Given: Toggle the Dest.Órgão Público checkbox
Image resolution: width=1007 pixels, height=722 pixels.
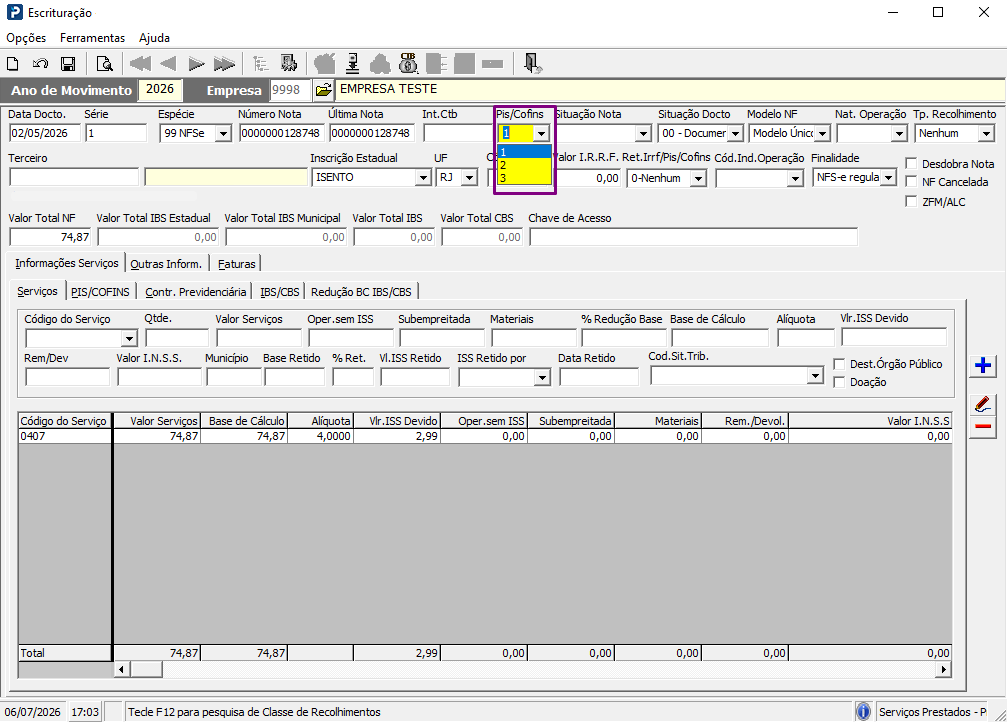Looking at the screenshot, I should coord(839,364).
